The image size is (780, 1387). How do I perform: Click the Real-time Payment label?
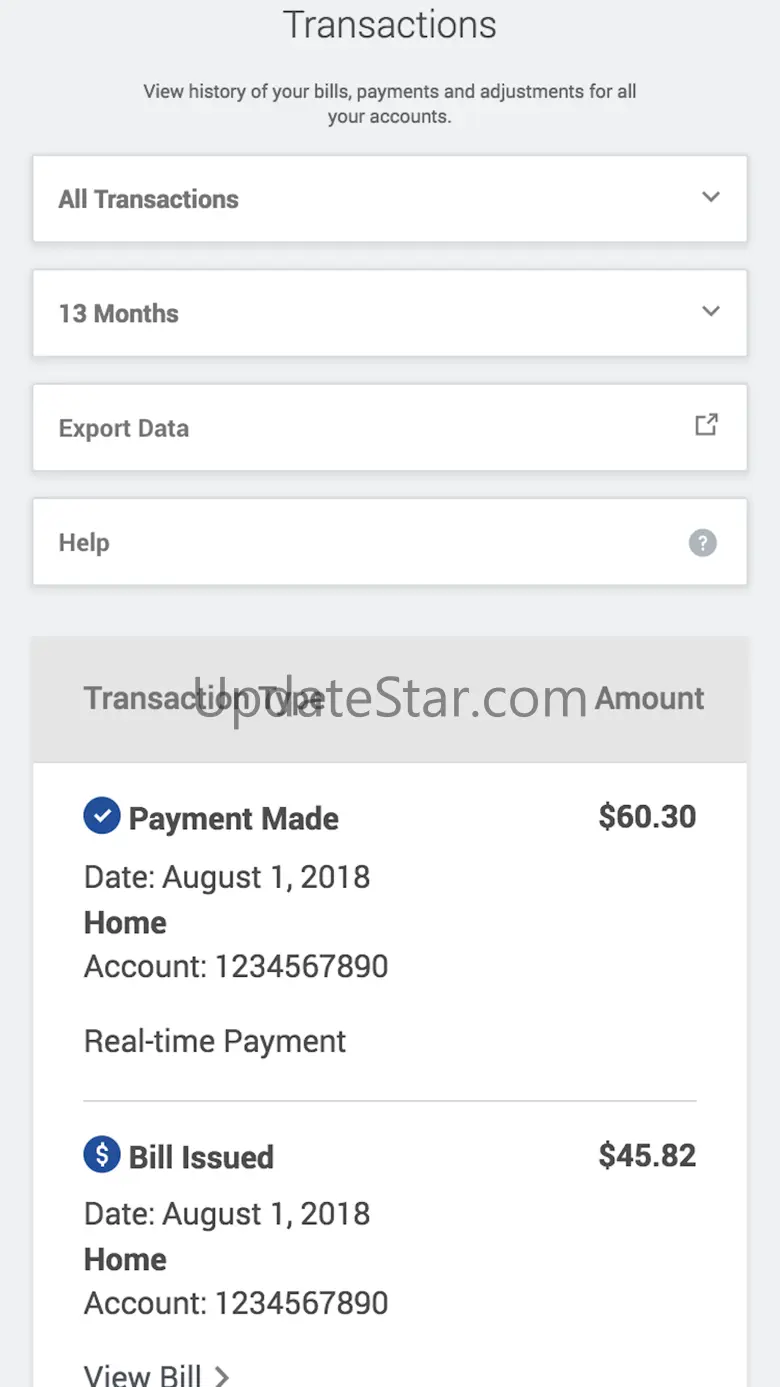215,1041
